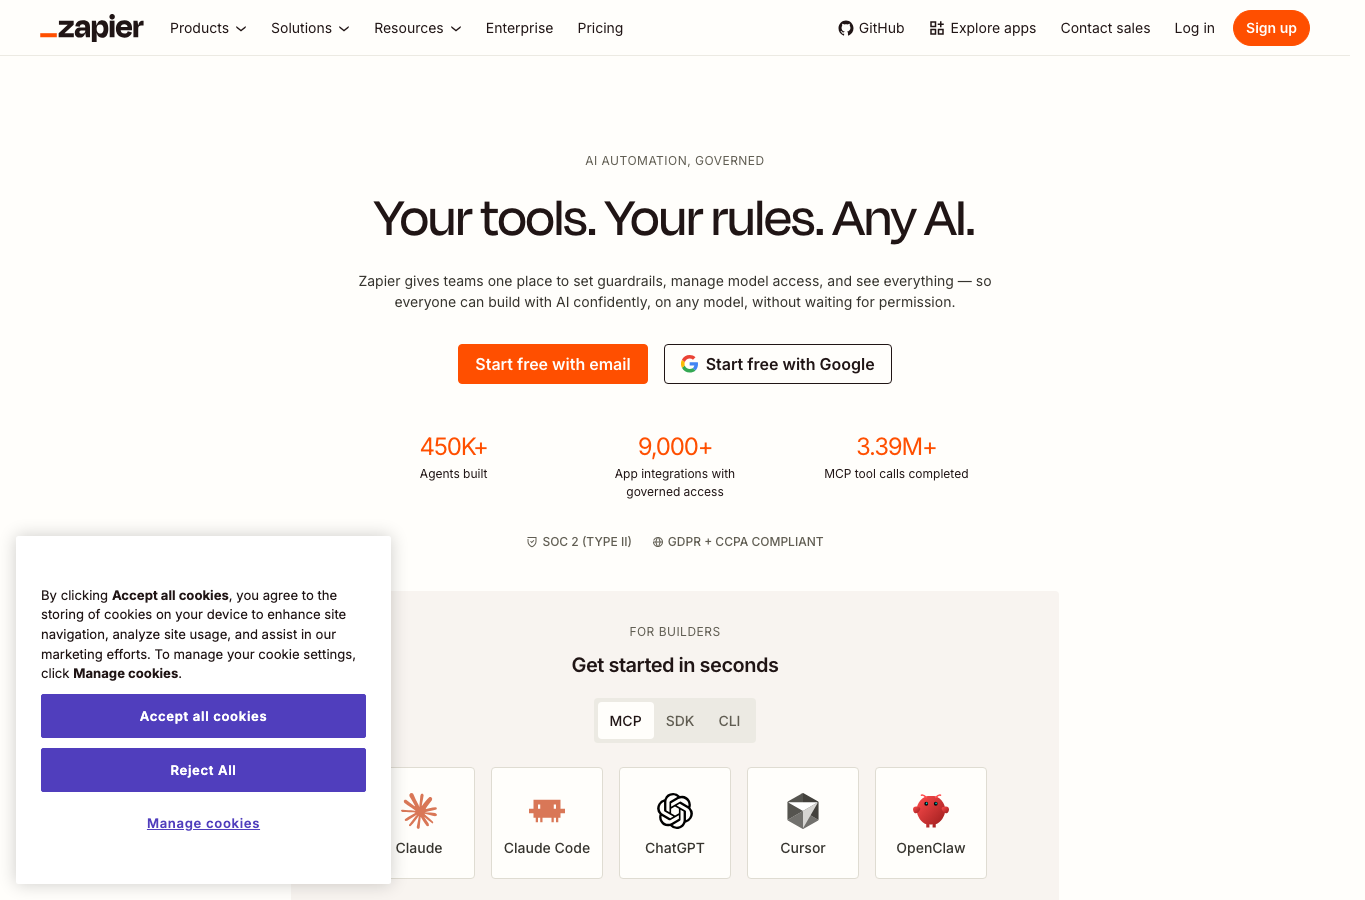
Task: Select the MCP tab
Action: click(626, 721)
